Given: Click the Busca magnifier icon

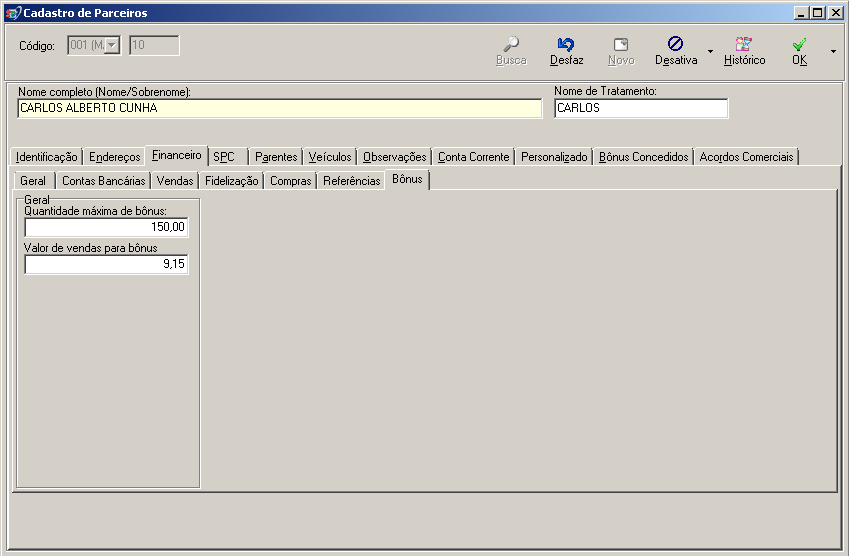Looking at the screenshot, I should (511, 44).
